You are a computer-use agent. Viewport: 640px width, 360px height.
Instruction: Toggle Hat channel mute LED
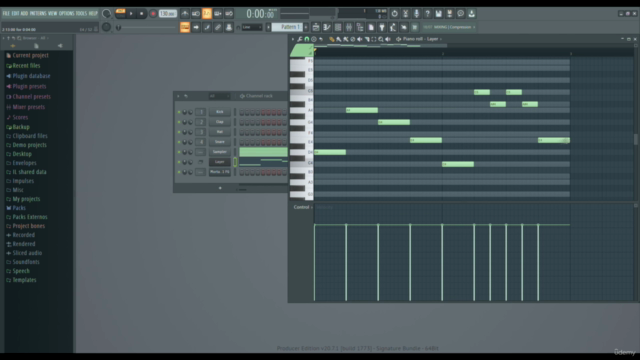179,132
